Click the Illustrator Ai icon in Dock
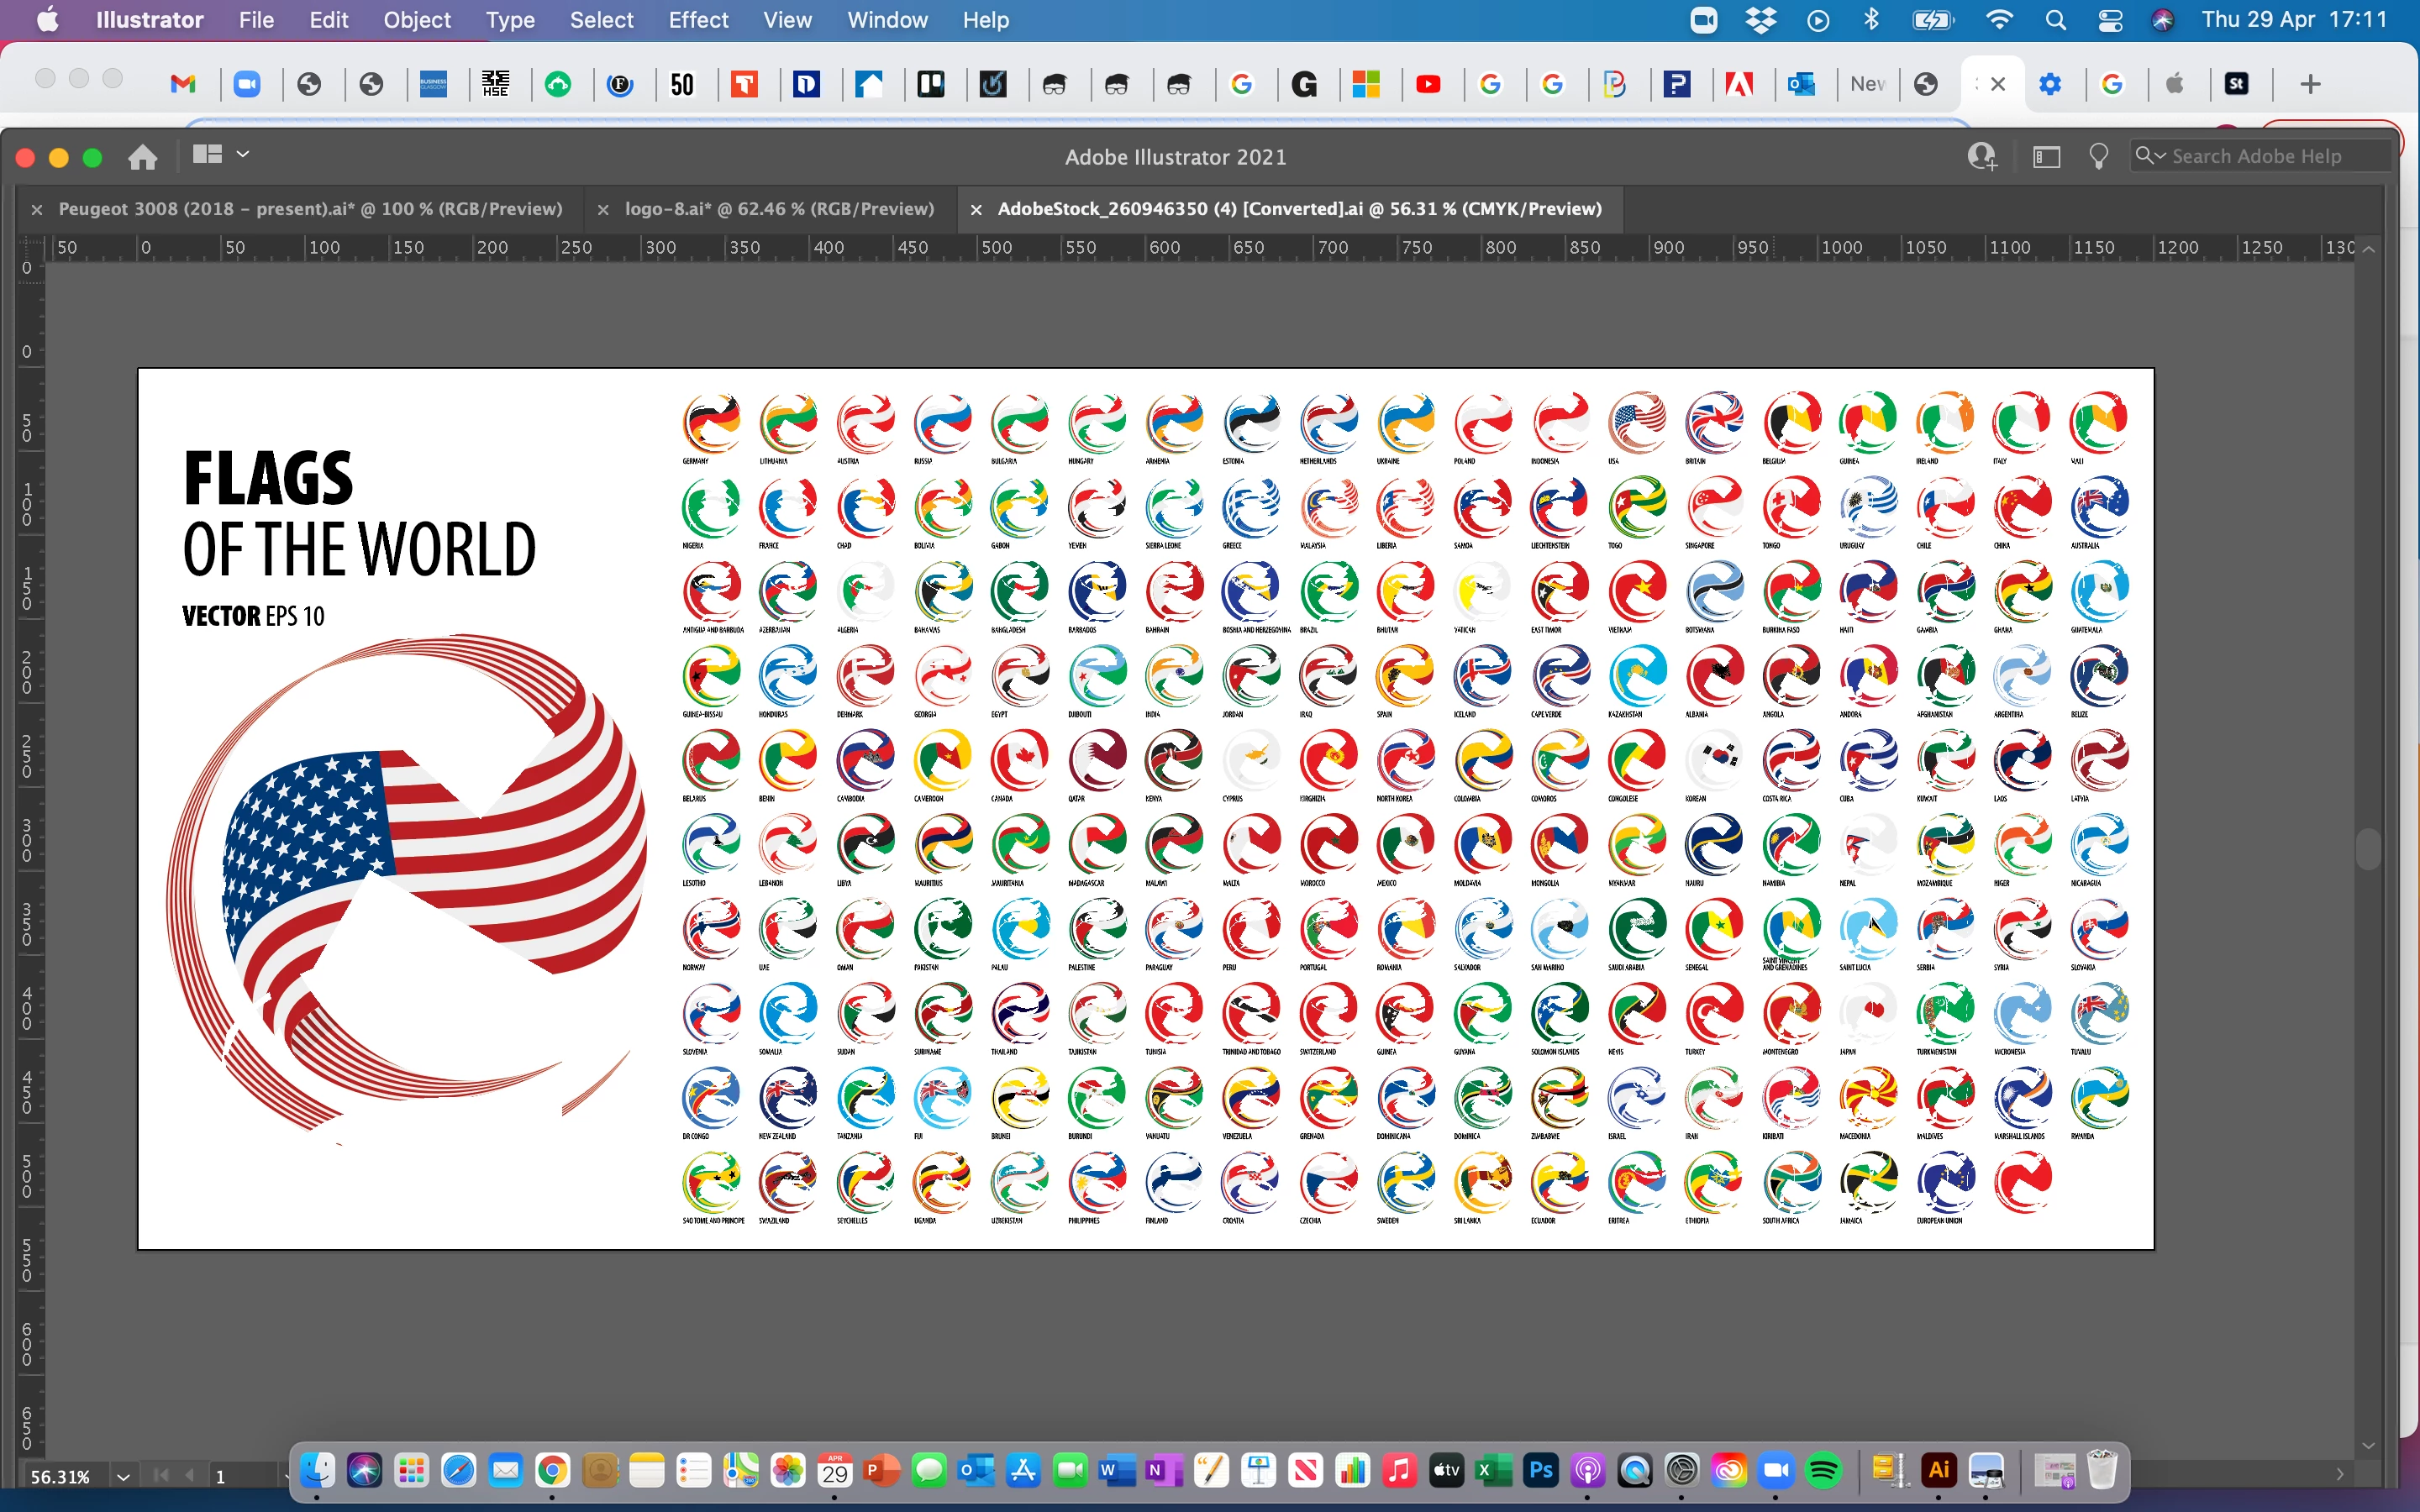 [x=1938, y=1470]
